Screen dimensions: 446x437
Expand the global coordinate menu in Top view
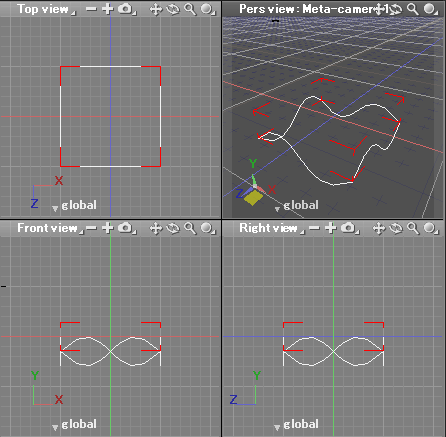(74, 205)
